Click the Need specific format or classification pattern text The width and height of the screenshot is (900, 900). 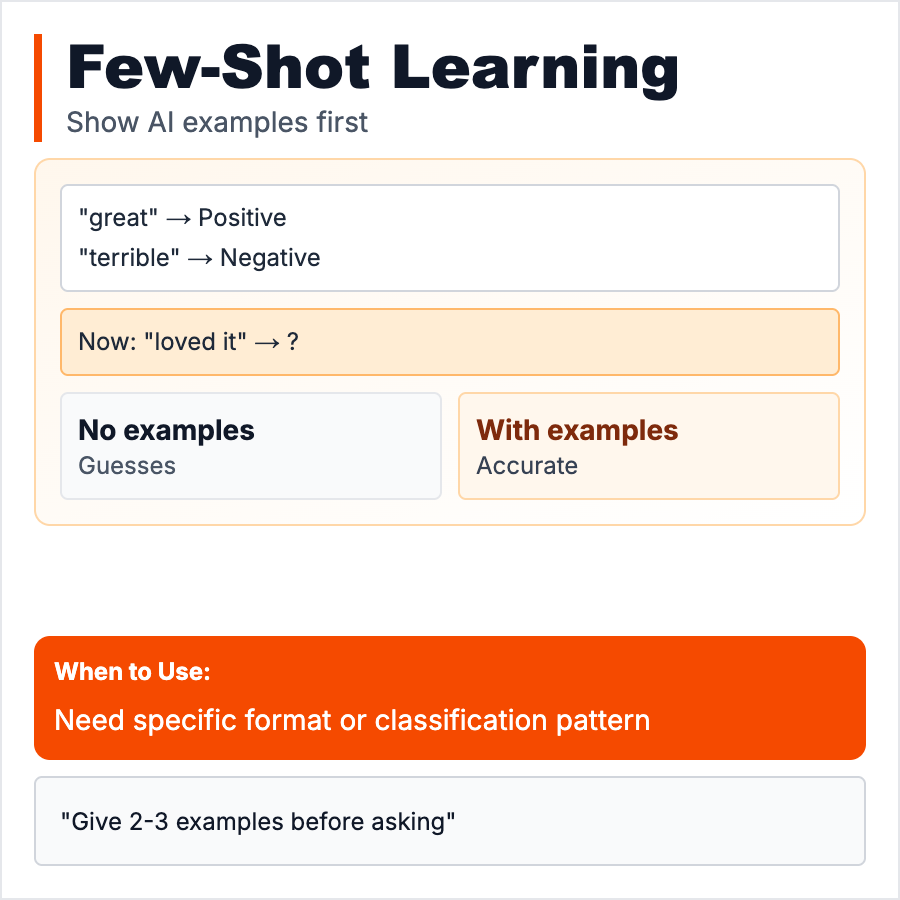pos(352,720)
